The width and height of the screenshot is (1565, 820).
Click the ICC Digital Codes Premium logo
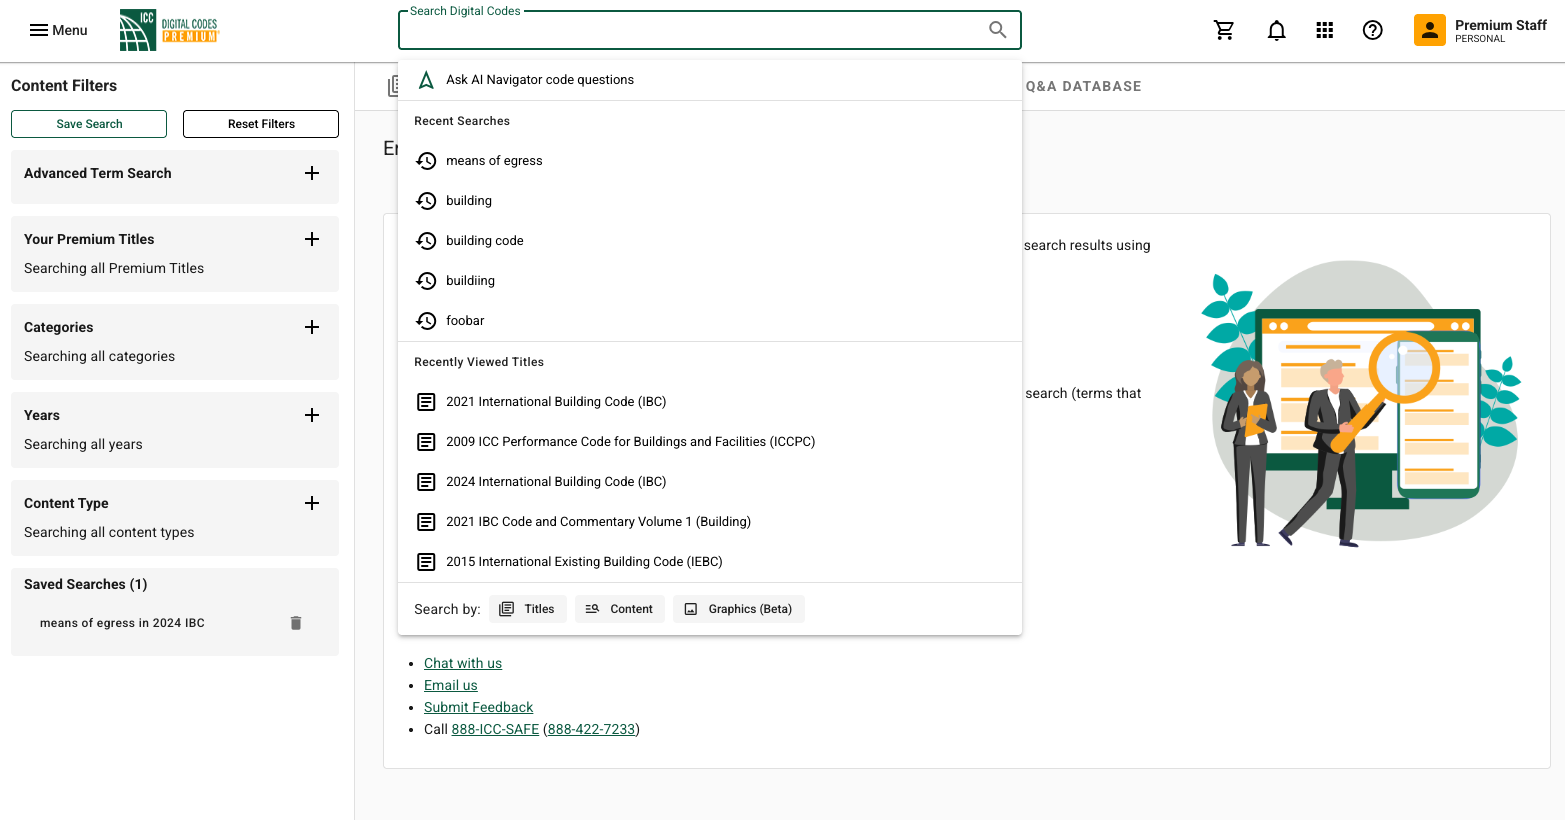pyautogui.click(x=169, y=30)
